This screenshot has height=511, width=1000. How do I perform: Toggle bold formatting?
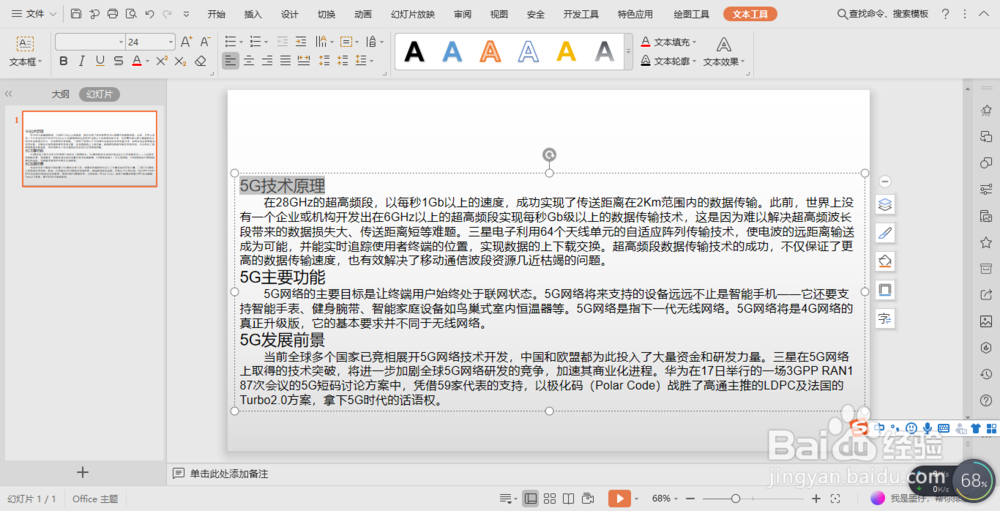63,61
